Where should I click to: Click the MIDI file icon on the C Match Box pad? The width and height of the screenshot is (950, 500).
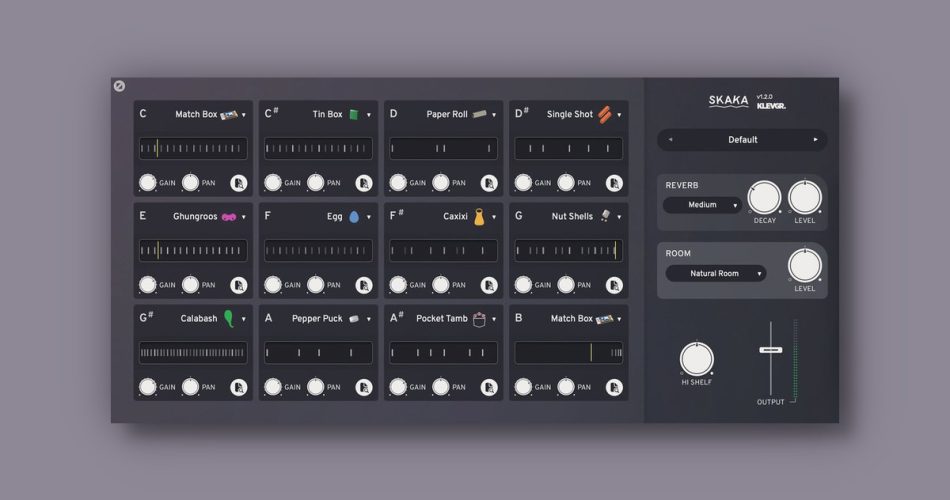[239, 183]
